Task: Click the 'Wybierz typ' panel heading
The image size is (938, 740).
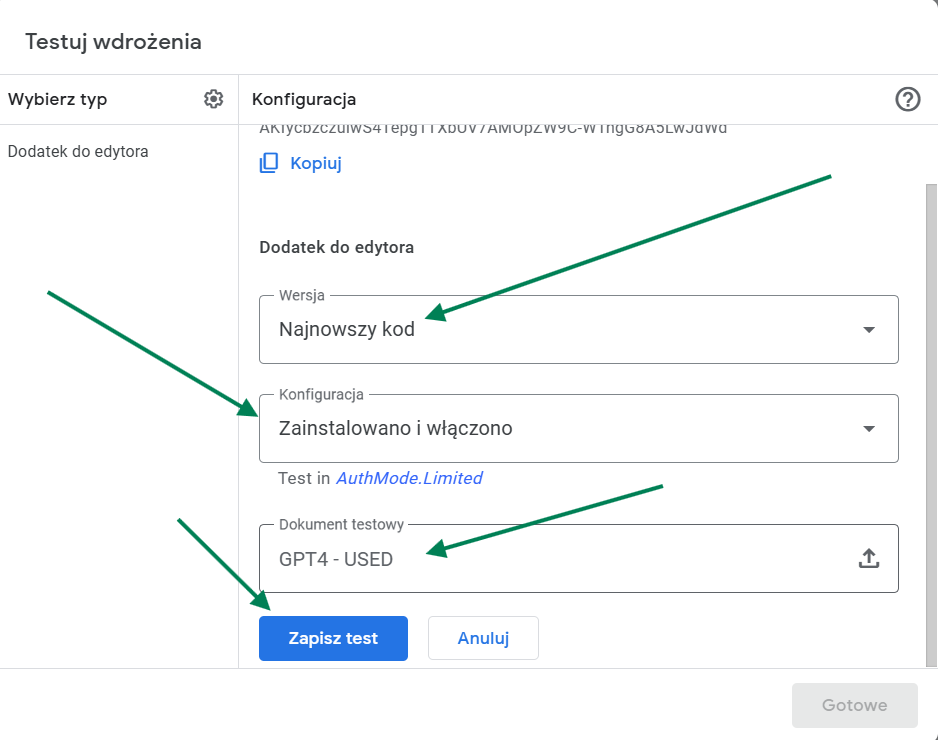Action: [x=57, y=99]
